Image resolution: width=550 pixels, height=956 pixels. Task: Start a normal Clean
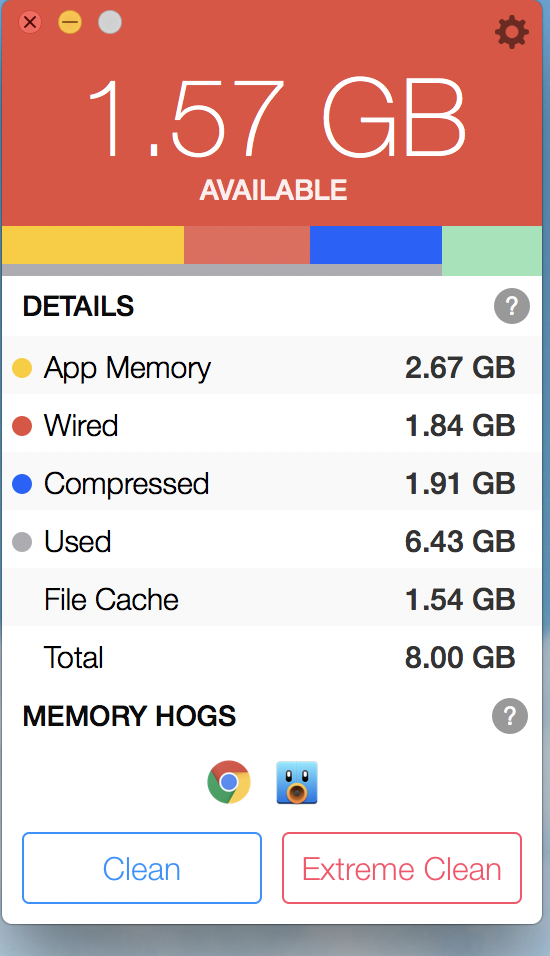(x=142, y=868)
